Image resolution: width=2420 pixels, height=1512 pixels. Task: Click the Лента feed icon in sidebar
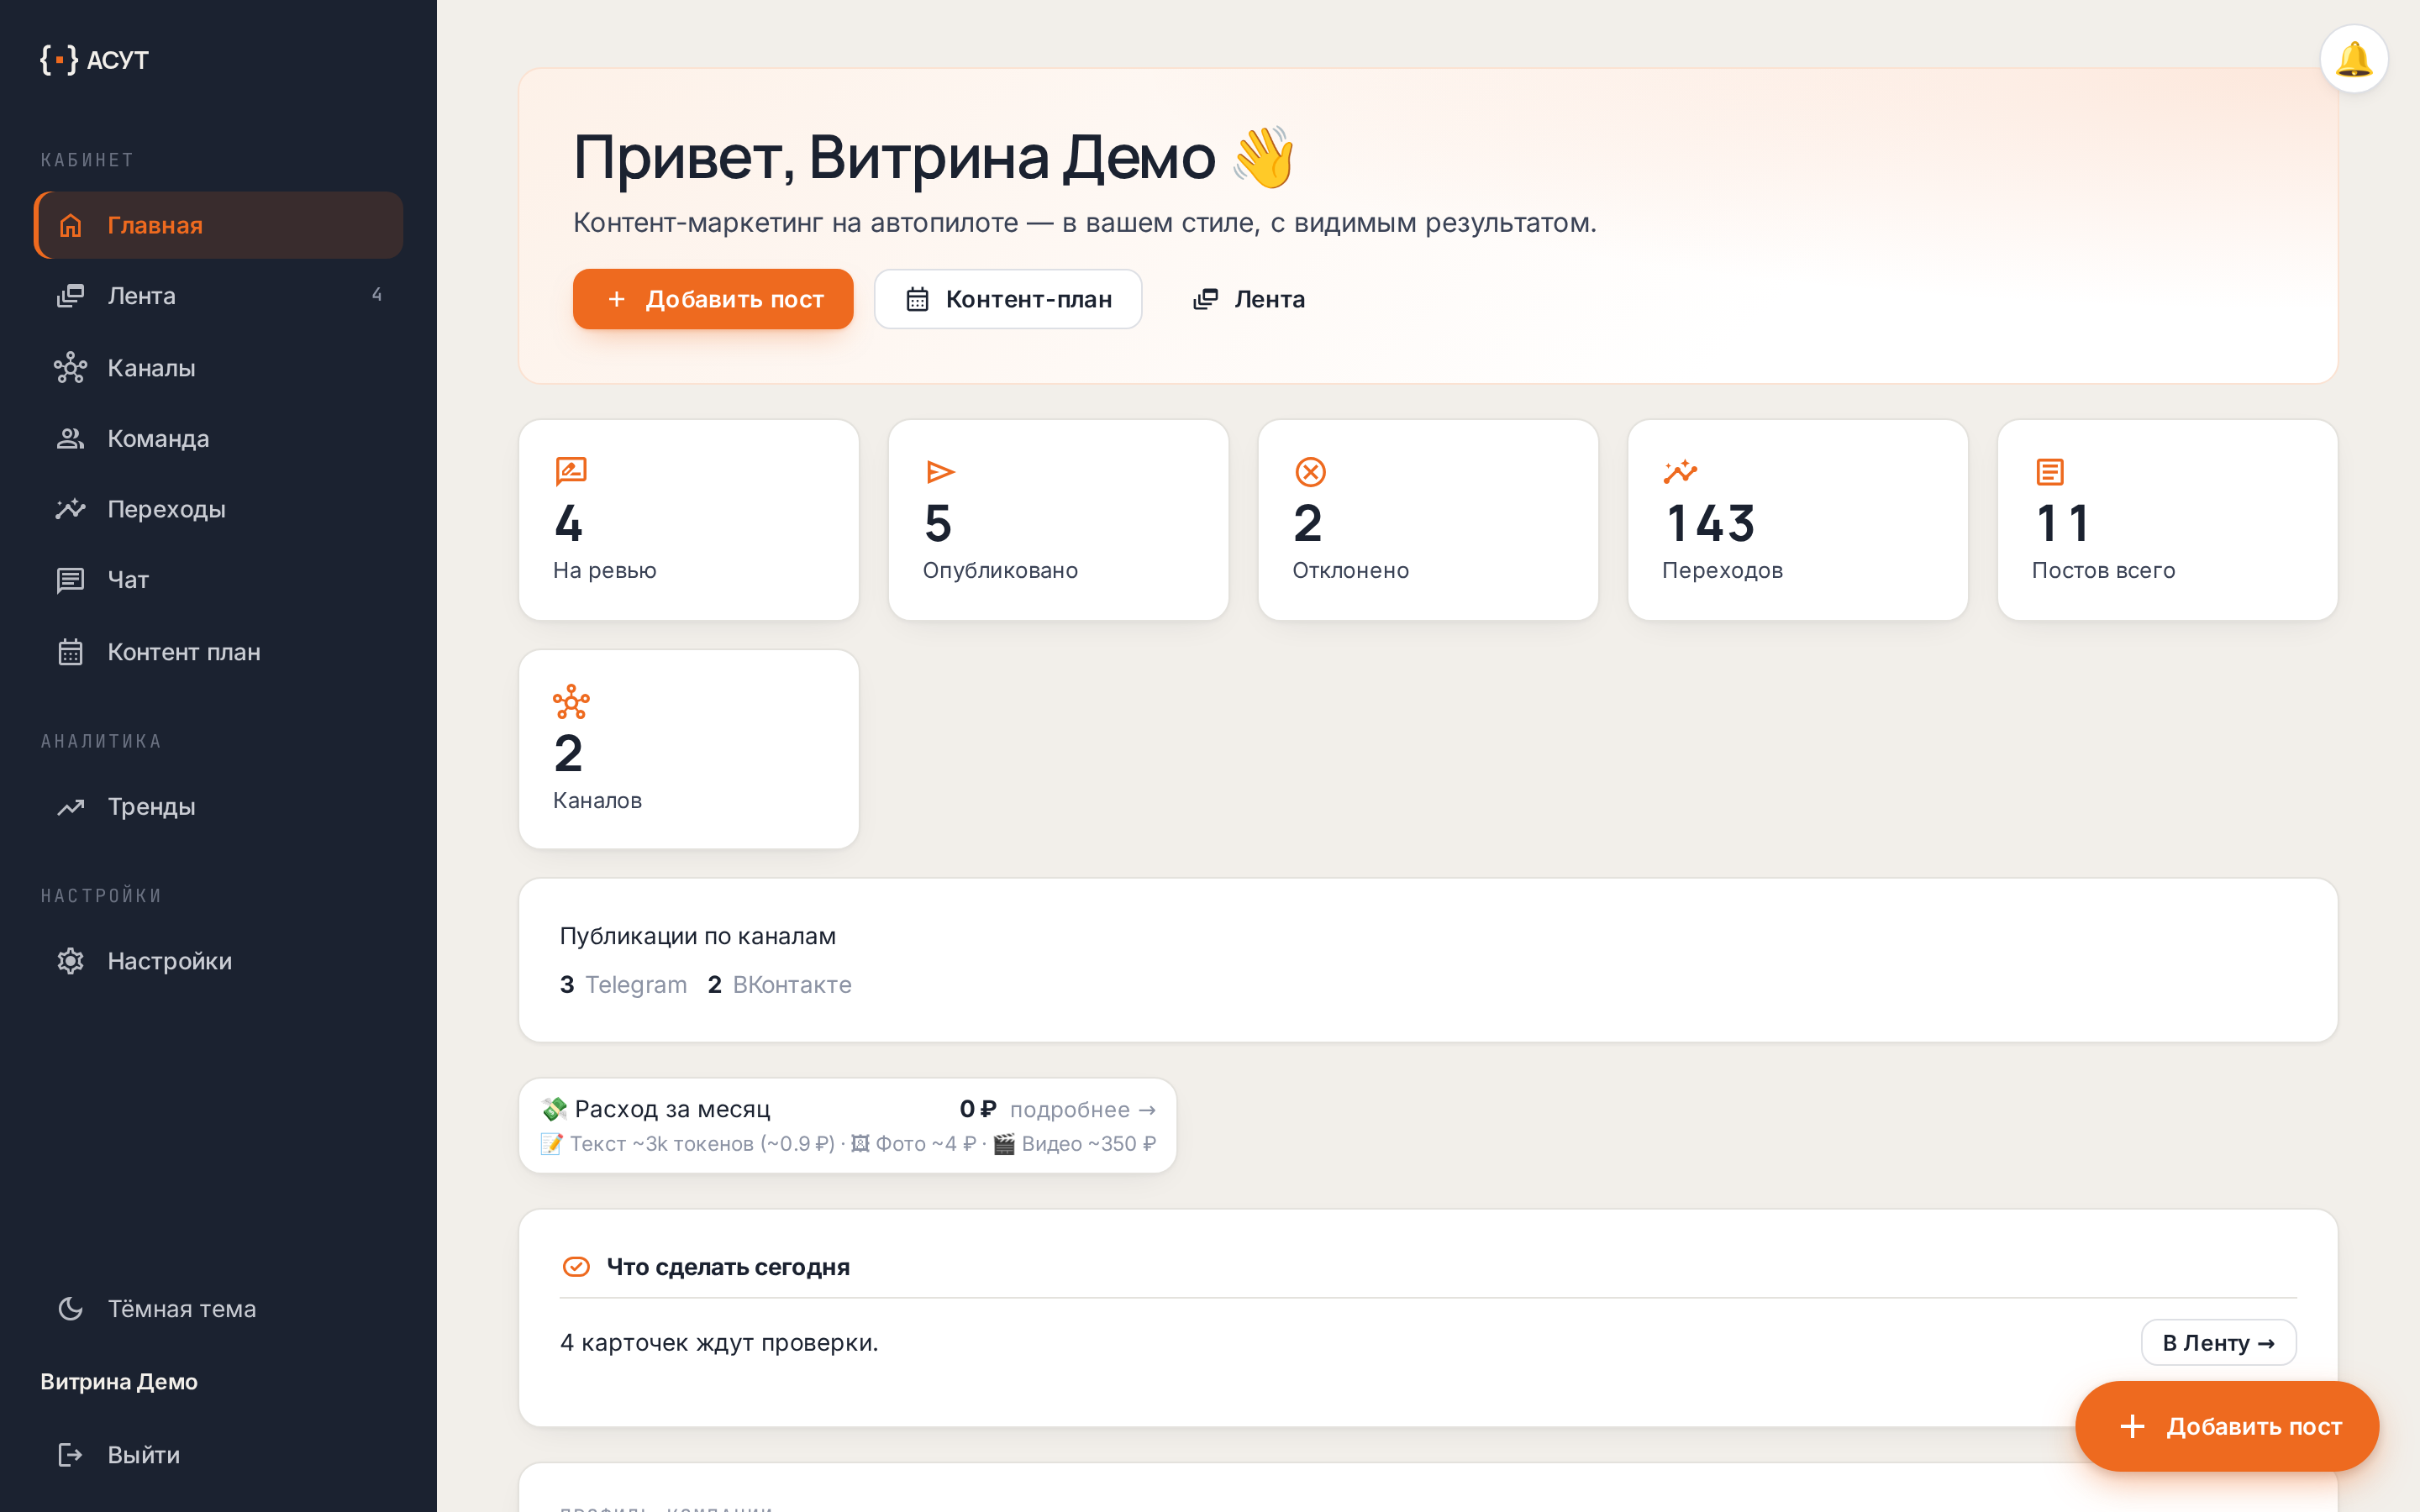(70, 296)
